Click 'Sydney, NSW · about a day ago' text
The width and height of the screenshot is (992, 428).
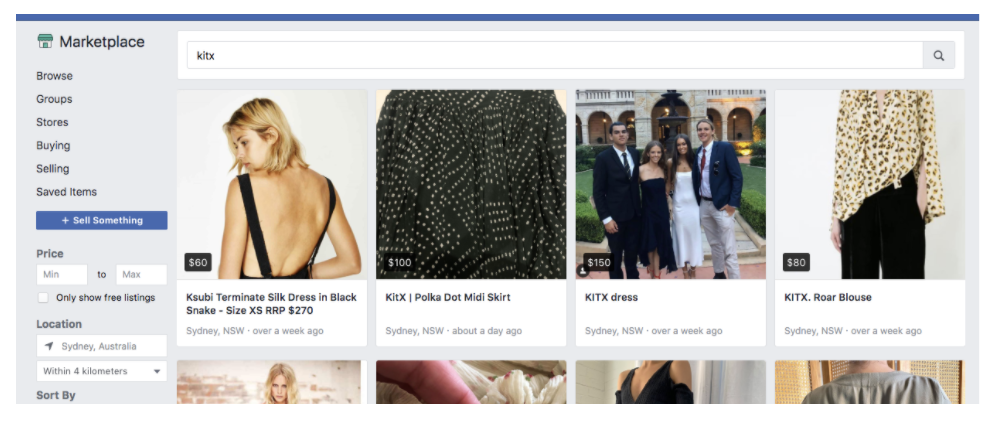click(454, 331)
